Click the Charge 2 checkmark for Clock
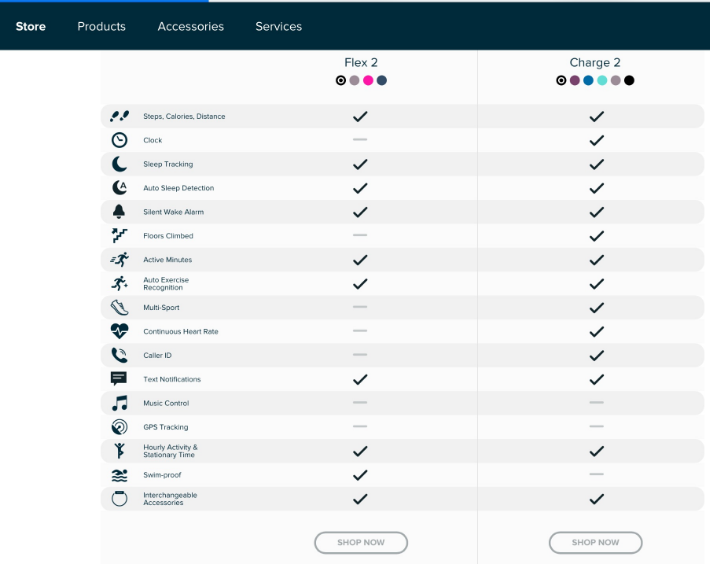The width and height of the screenshot is (710, 564). point(596,140)
